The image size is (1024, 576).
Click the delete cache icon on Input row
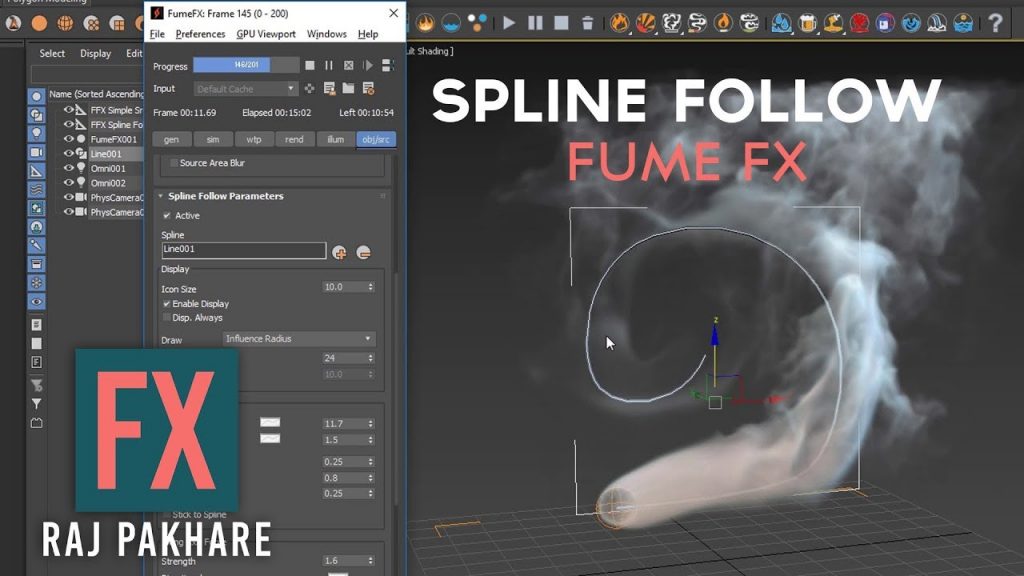[x=368, y=89]
